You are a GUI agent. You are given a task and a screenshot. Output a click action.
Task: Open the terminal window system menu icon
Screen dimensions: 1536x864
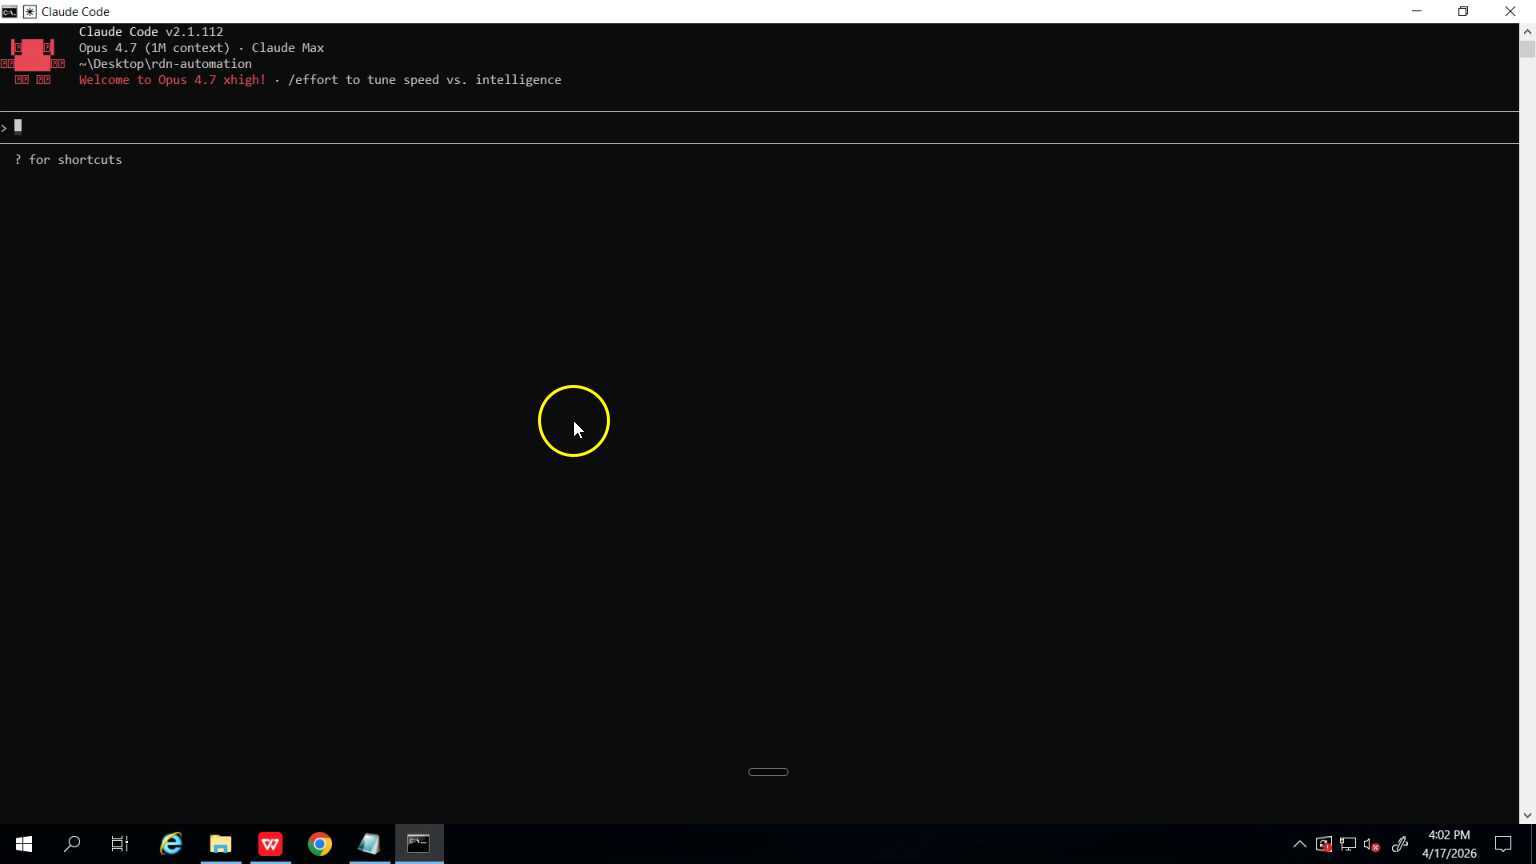click(9, 11)
